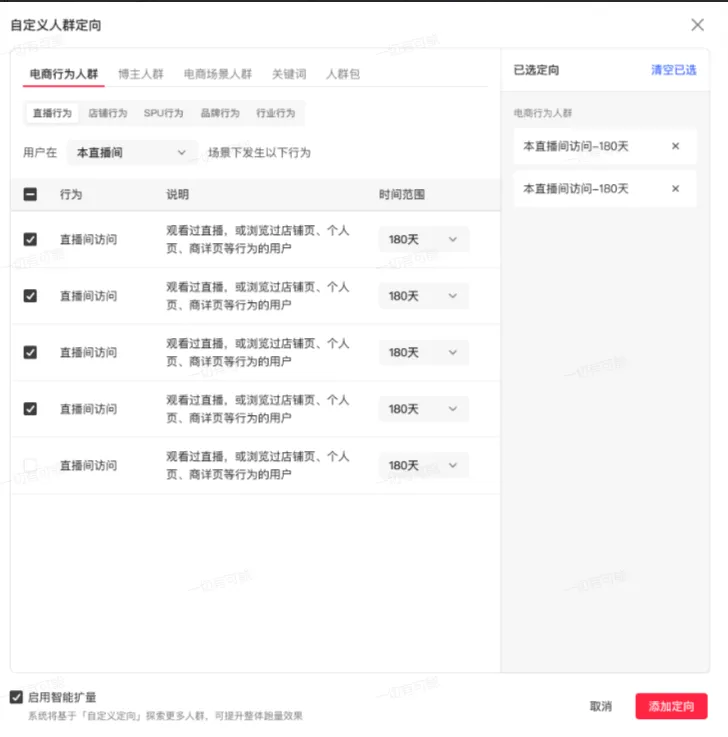Image resolution: width=728 pixels, height=737 pixels.
Task: Select the 行业行为 sub-tab
Action: point(275,113)
